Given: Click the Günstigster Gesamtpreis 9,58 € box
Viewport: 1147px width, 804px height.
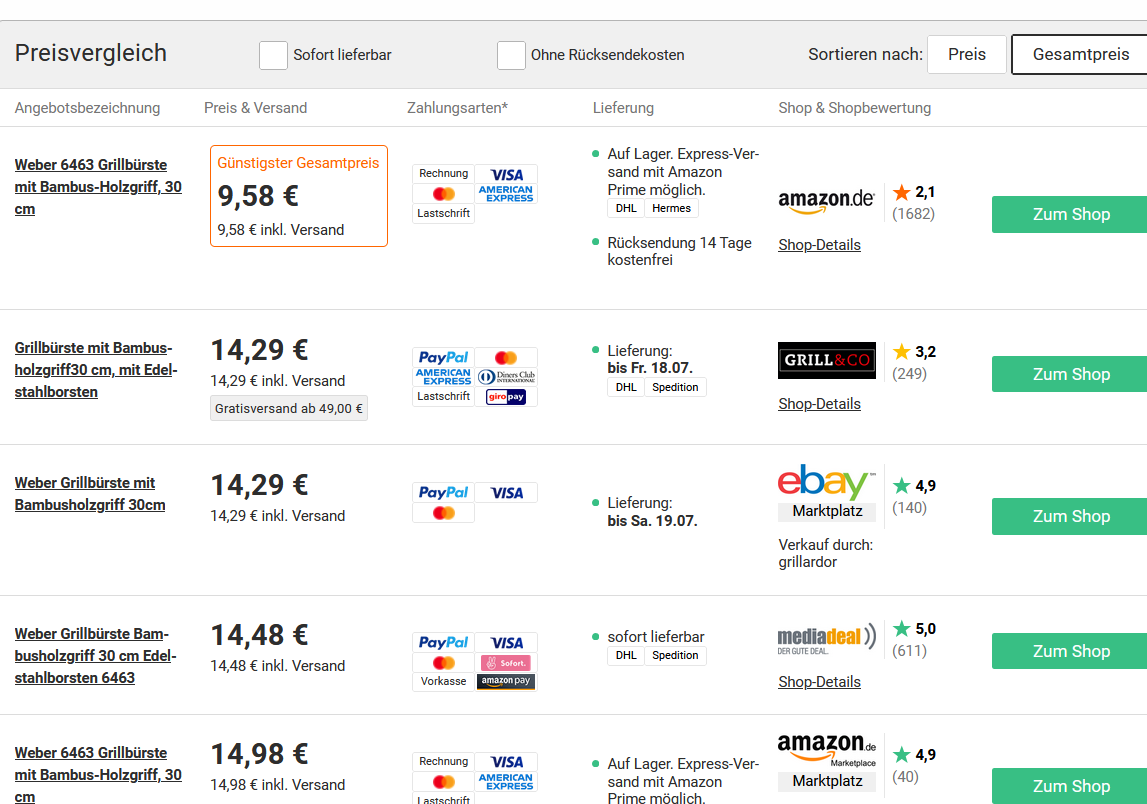Looking at the screenshot, I should click(298, 196).
